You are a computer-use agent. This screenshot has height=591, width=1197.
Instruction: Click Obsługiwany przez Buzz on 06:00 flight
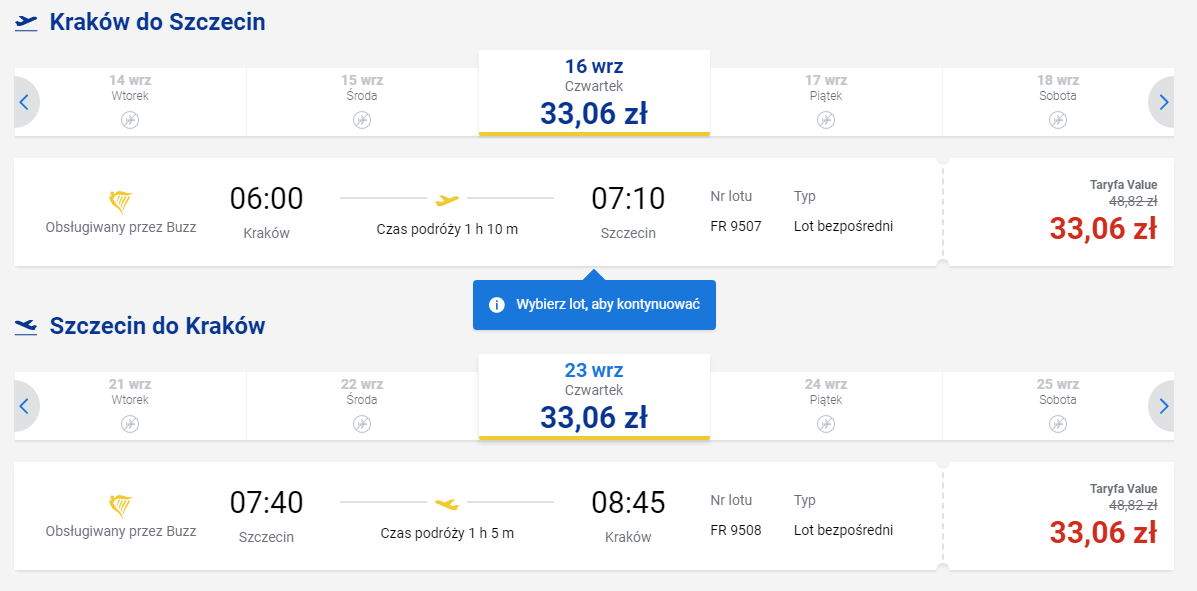[121, 228]
